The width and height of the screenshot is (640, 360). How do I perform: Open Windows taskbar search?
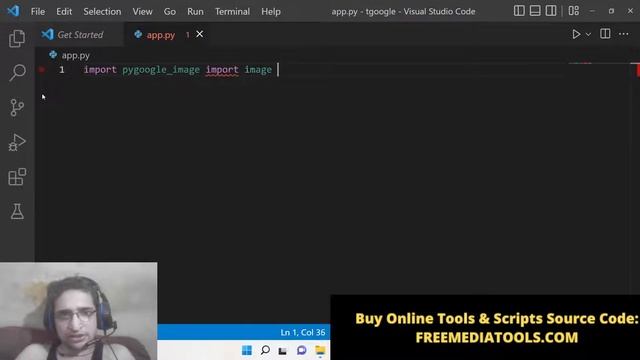pyautogui.click(x=265, y=350)
